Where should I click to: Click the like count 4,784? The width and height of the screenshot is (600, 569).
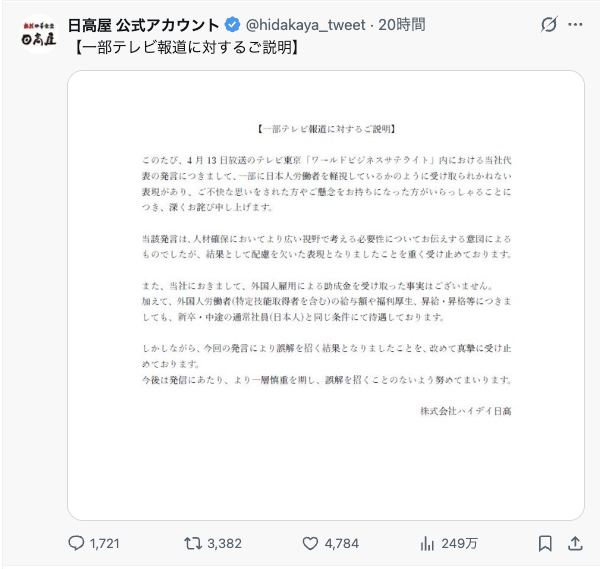pyautogui.click(x=341, y=544)
